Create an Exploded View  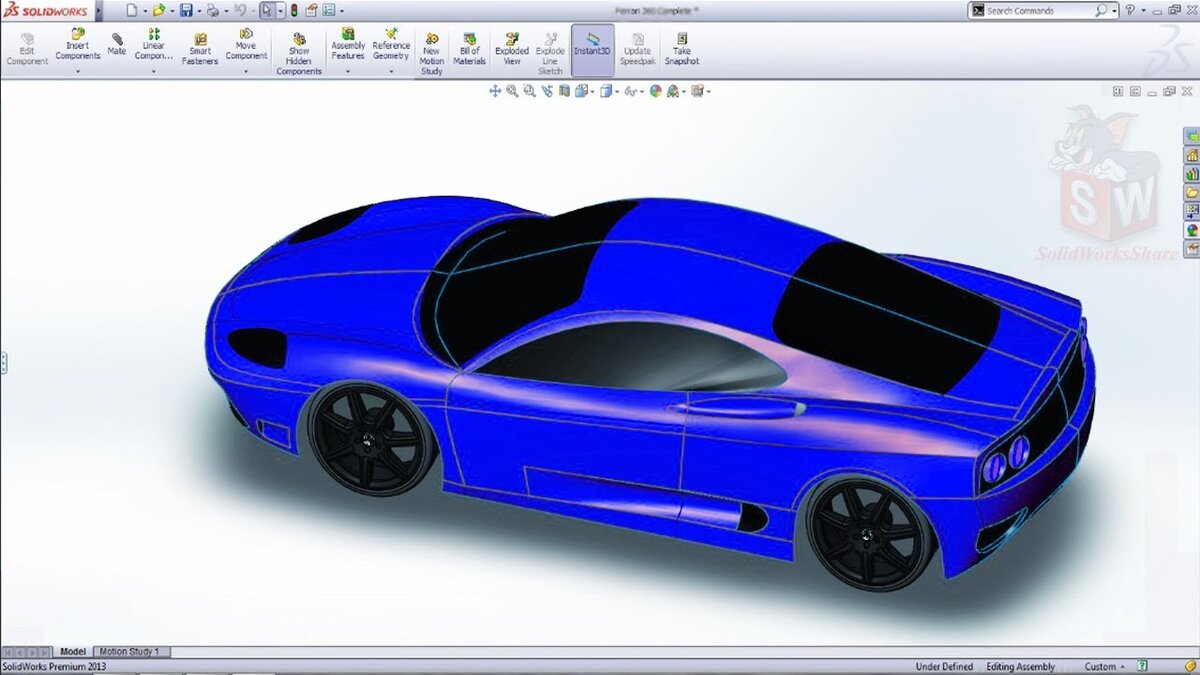[512, 49]
